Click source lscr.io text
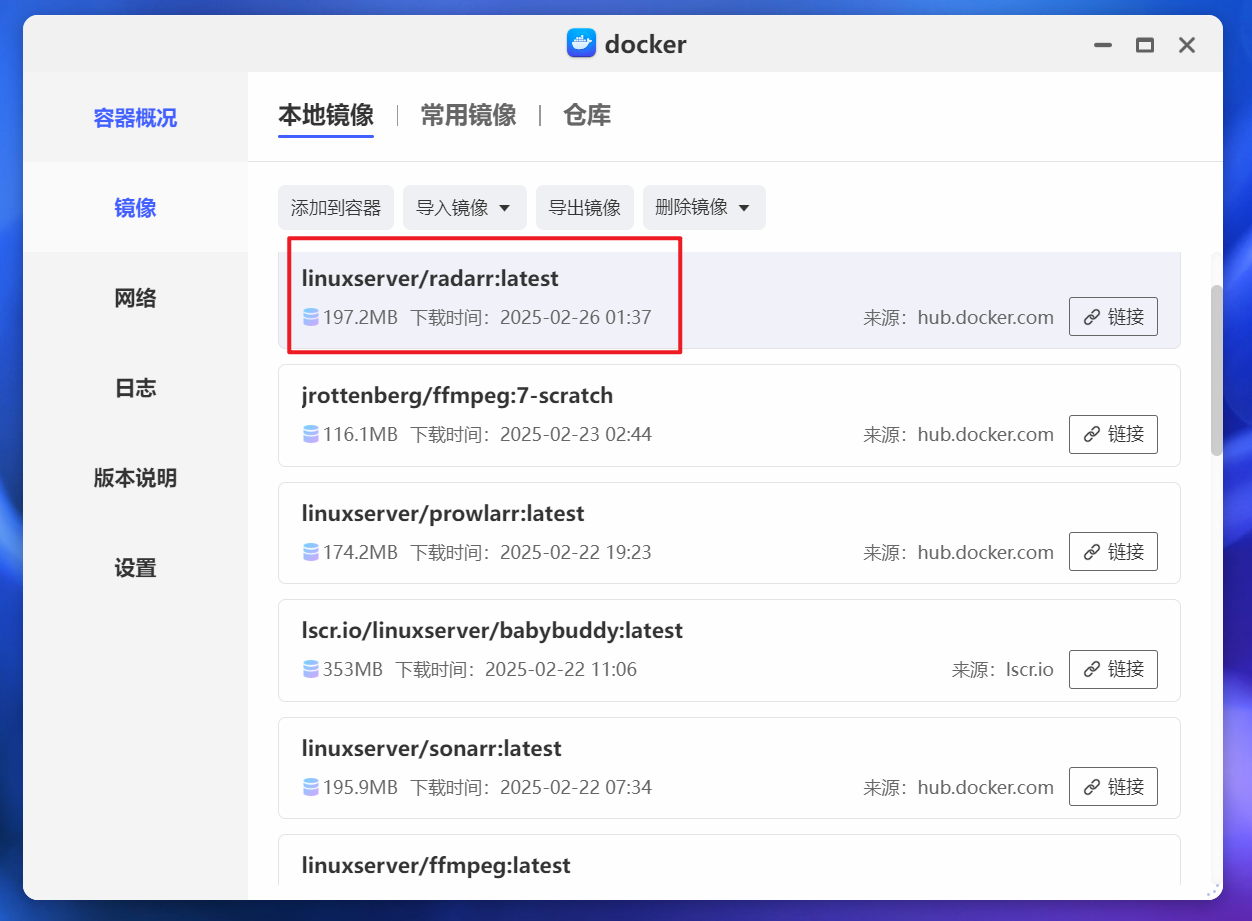The image size is (1252, 921). click(x=1030, y=669)
